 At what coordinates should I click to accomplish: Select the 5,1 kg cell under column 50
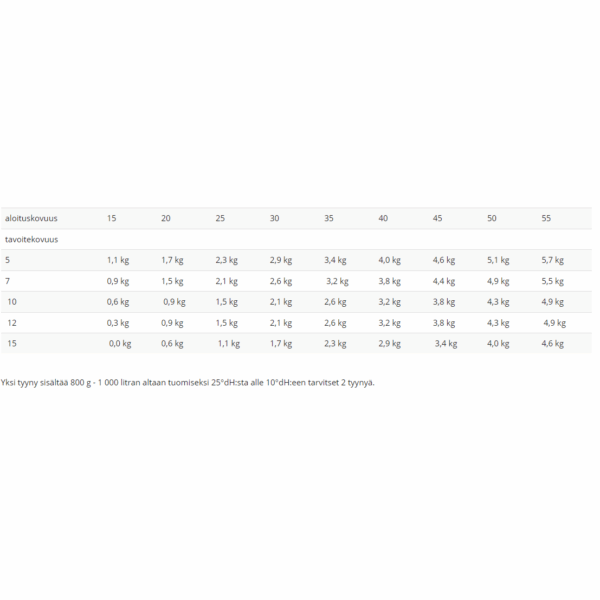pos(498,260)
